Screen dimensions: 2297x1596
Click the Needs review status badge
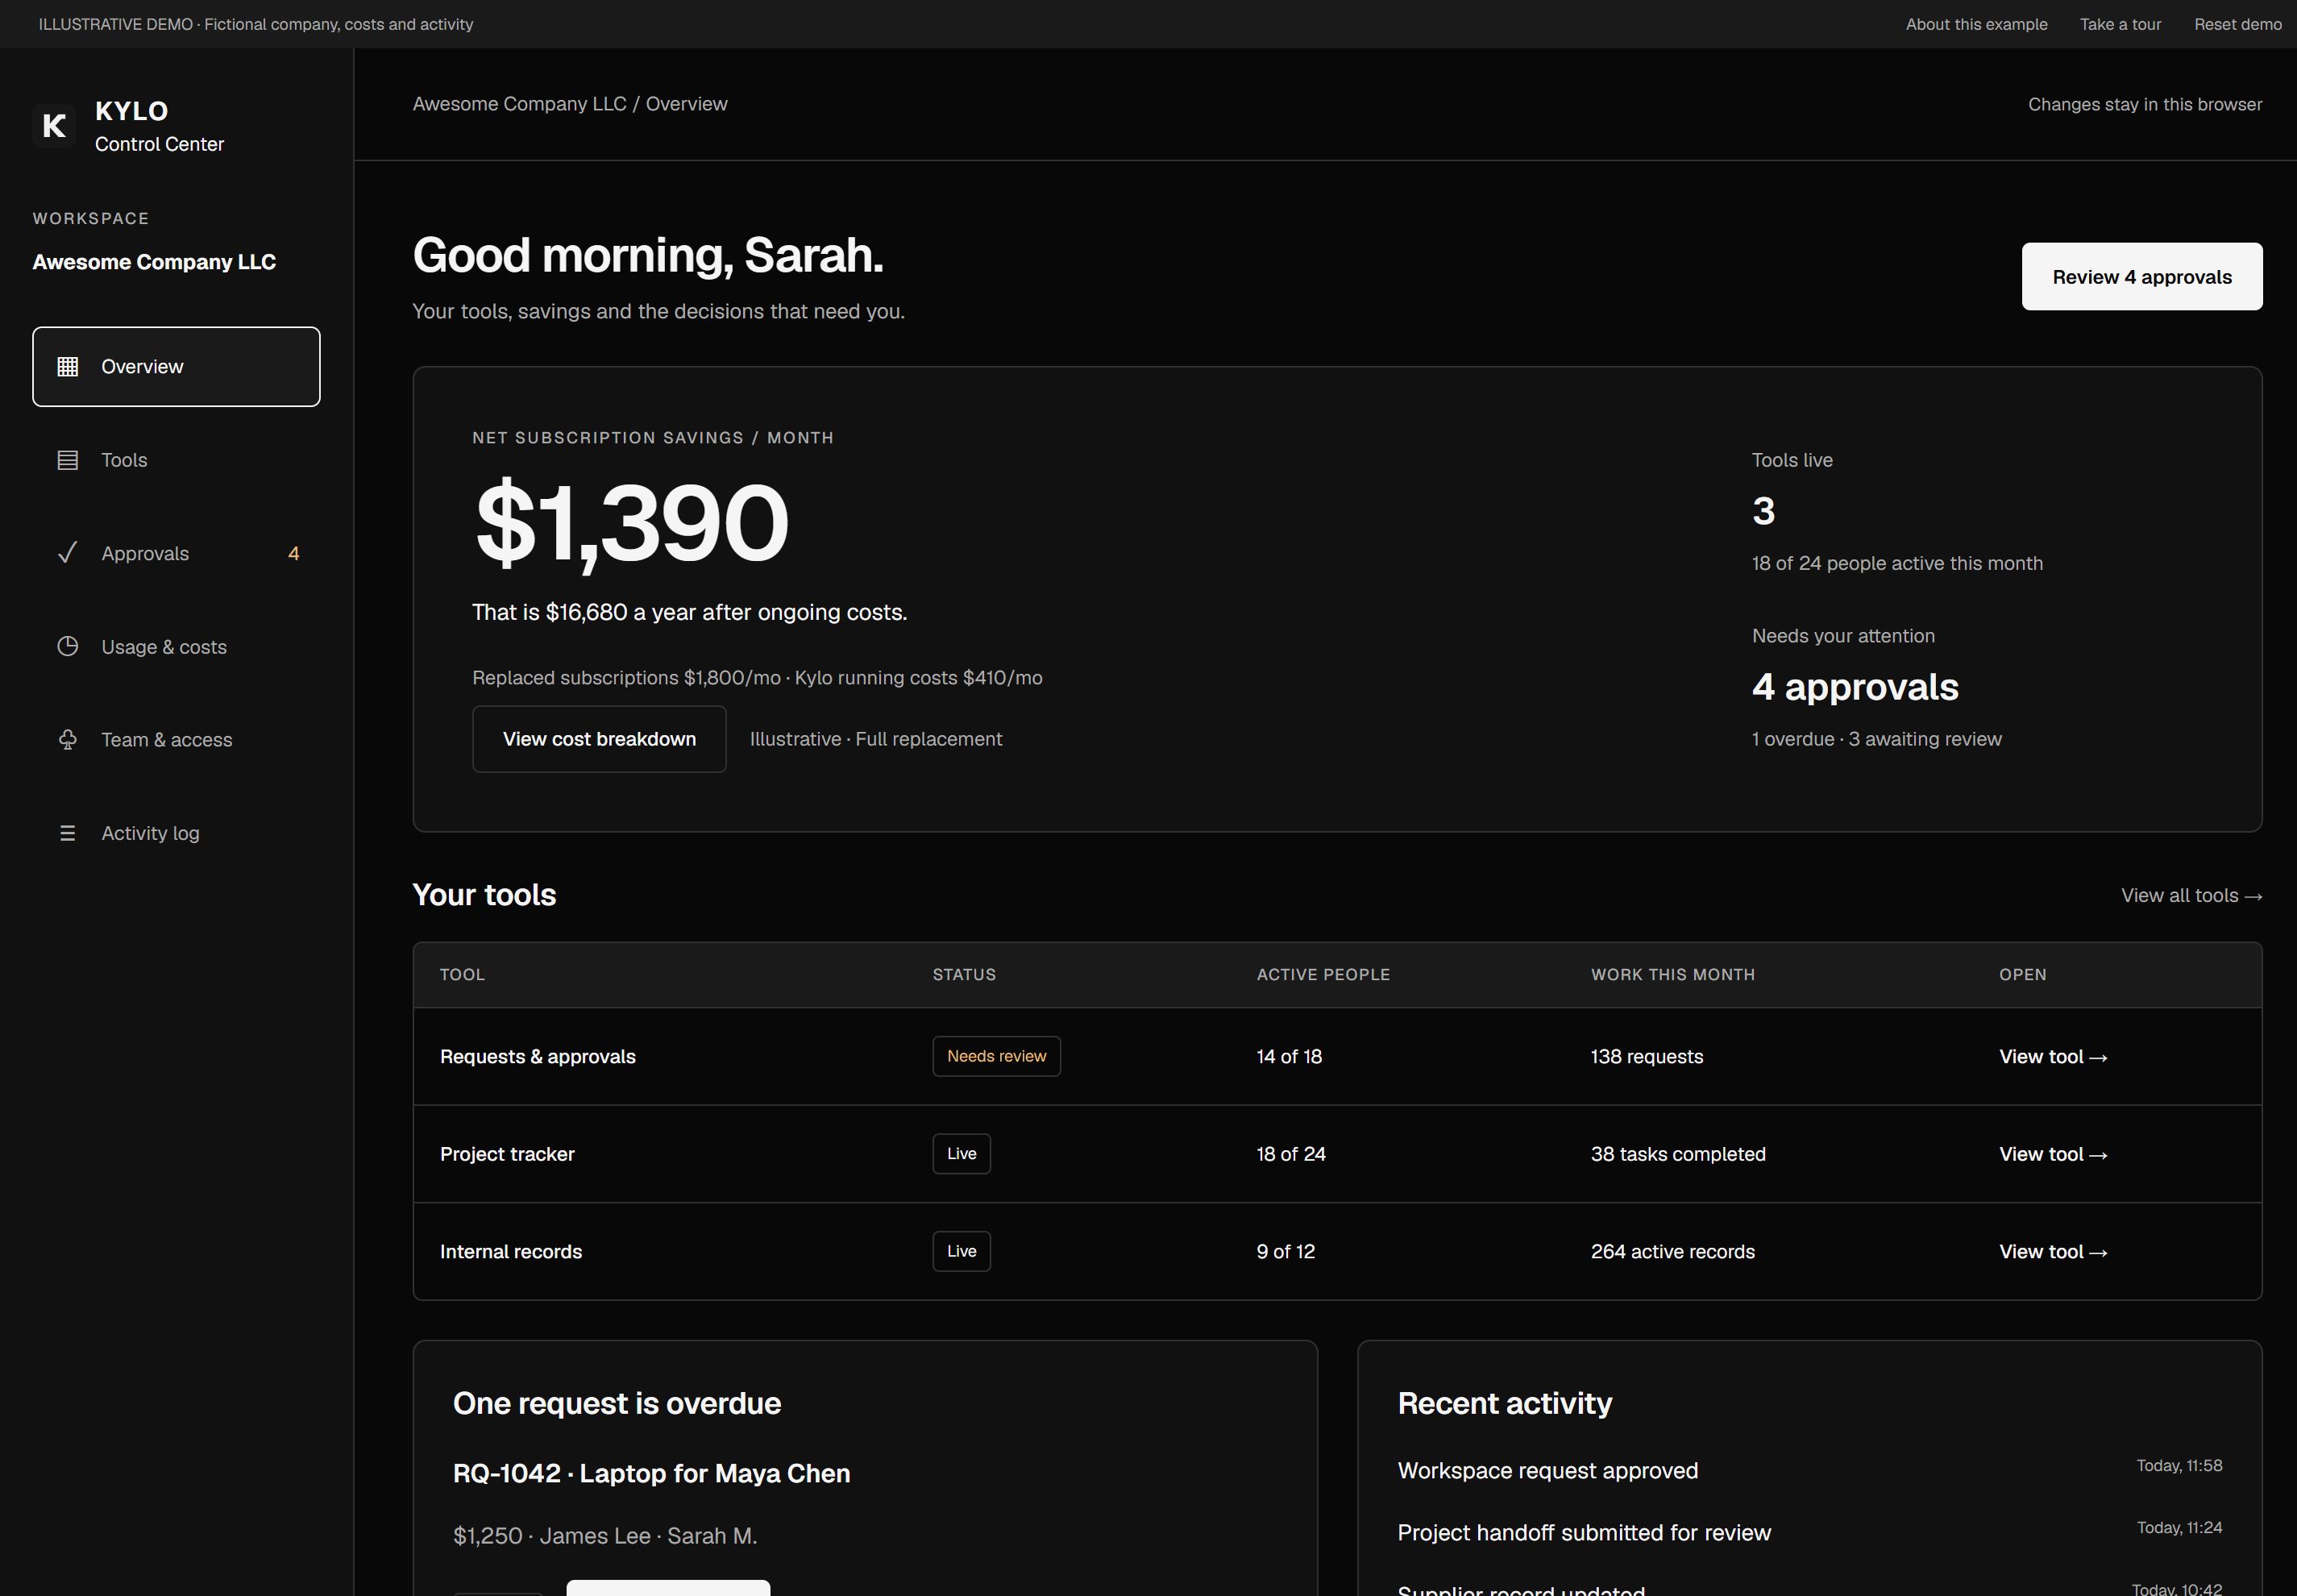pyautogui.click(x=996, y=1056)
